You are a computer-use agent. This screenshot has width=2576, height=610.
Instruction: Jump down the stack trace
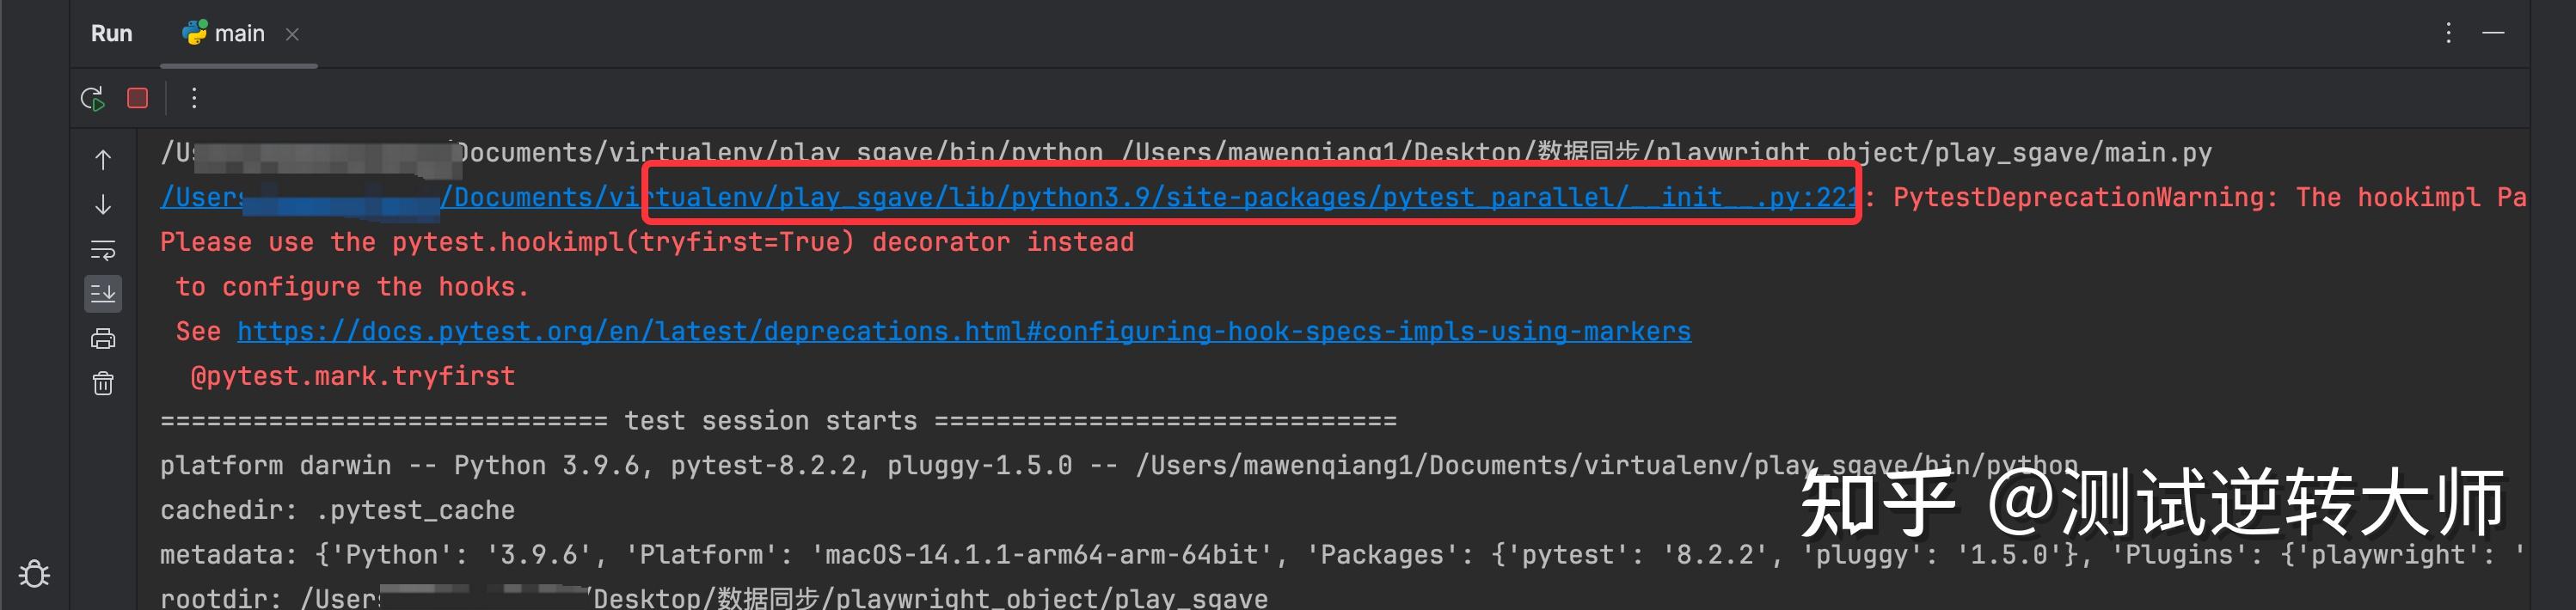(x=103, y=204)
